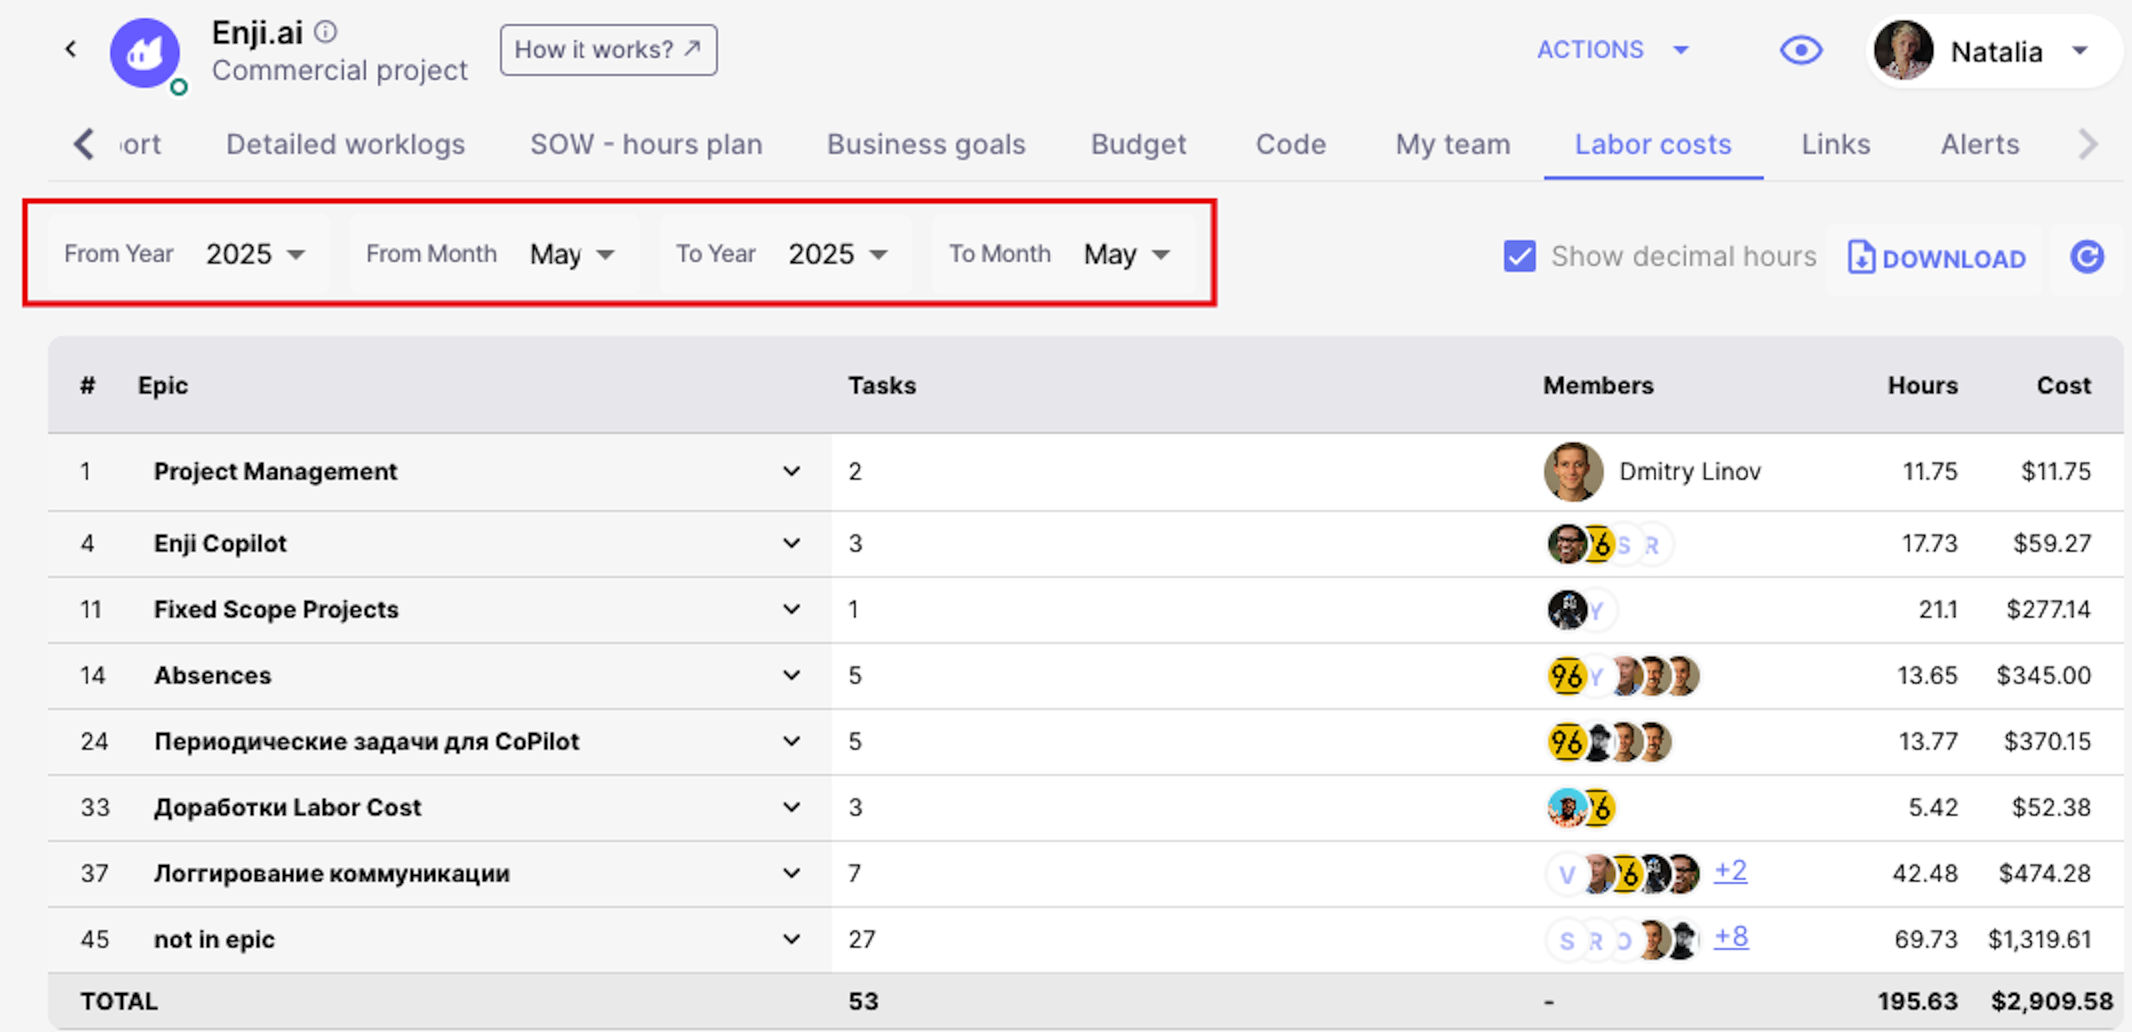Click member avatars in Fixed Scope Projects row

(x=1581, y=610)
